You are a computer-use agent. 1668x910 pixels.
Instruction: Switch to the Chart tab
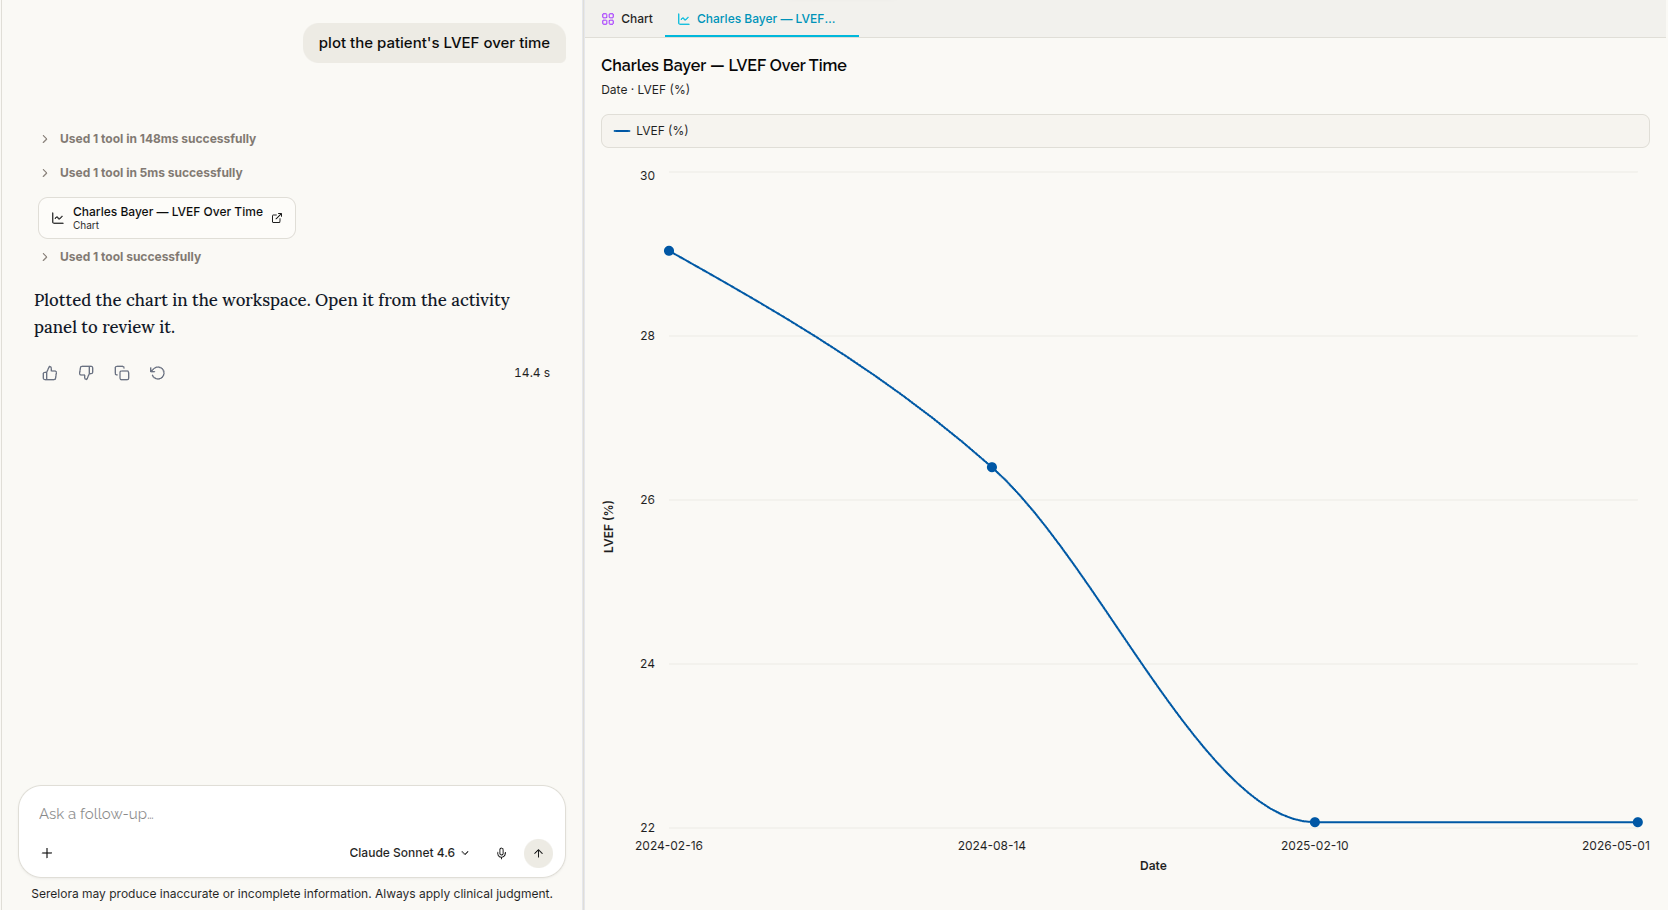[x=628, y=19]
